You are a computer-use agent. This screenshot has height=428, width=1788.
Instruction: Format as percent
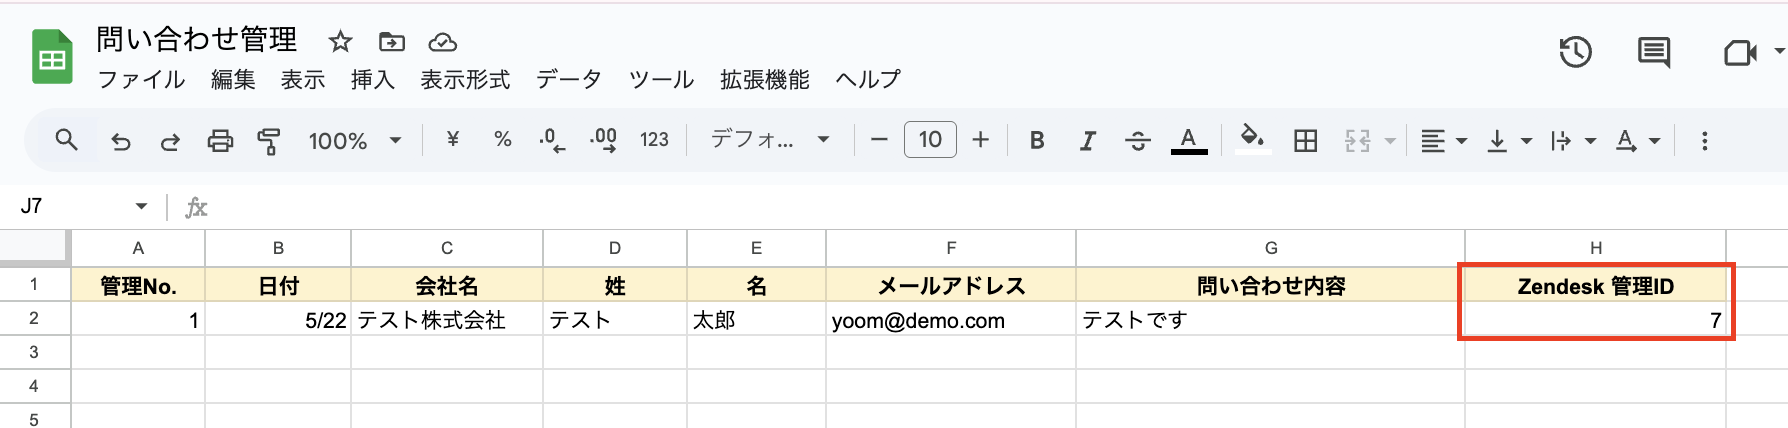pos(503,140)
